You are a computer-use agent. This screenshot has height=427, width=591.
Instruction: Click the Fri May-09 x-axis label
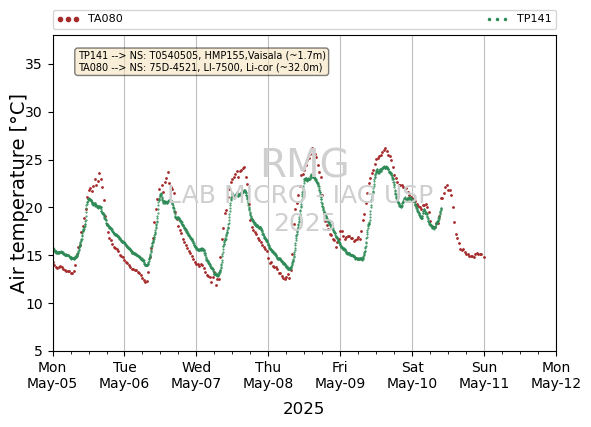[340, 375]
